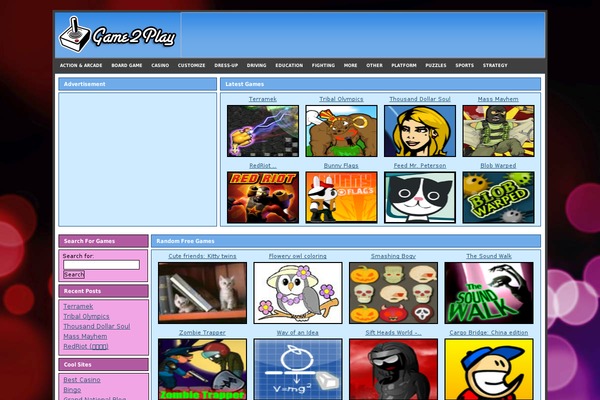Viewport: 600px width, 400px height.
Task: Open the Zombie Trapper game thumbnail
Action: point(202,369)
